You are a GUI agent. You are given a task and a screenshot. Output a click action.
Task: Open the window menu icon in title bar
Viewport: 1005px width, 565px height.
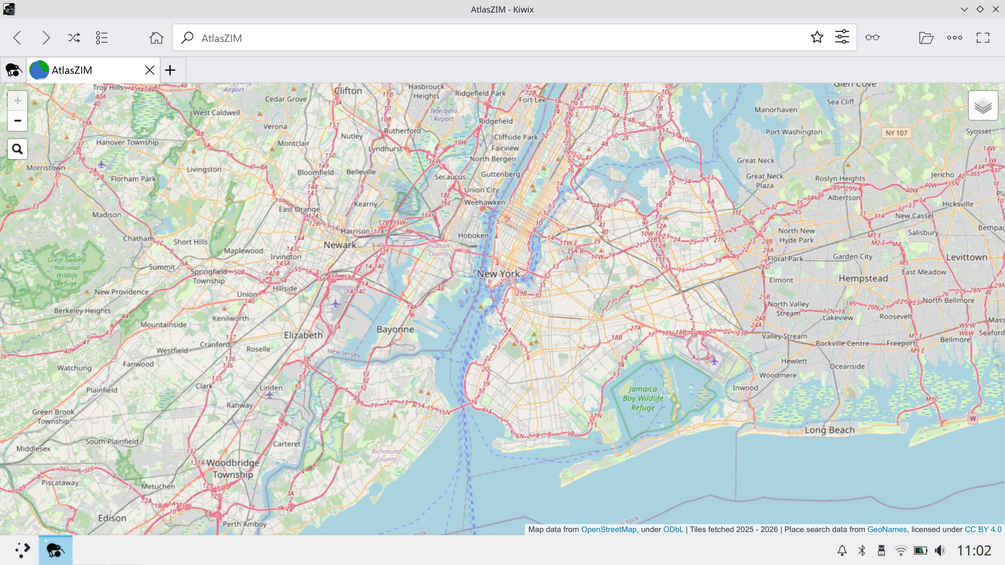(x=9, y=9)
